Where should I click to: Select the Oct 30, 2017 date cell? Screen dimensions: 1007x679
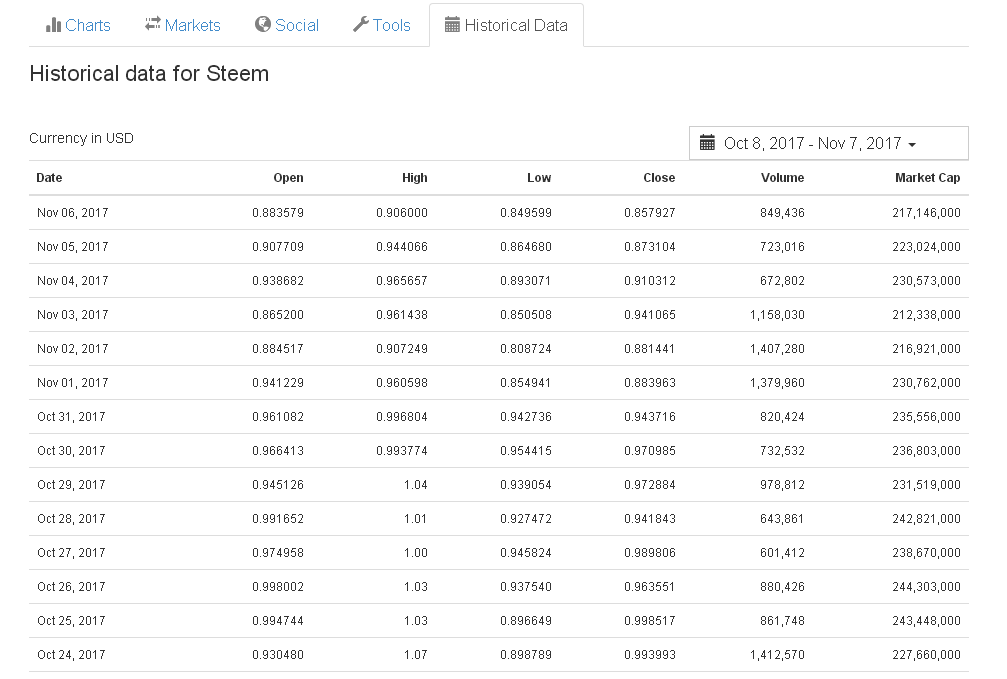[x=71, y=451]
